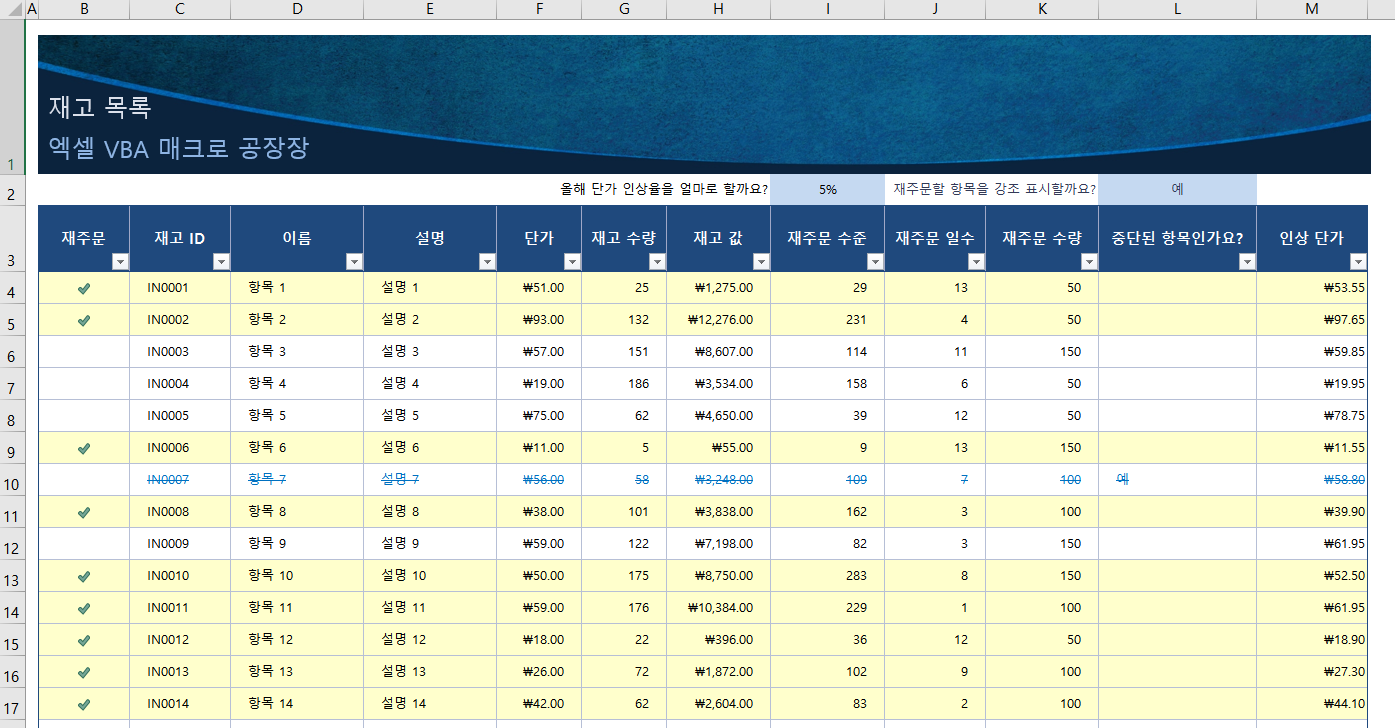Image resolution: width=1395 pixels, height=728 pixels.
Task: Click reorder checkmark in IN0011 row
Action: pos(84,608)
